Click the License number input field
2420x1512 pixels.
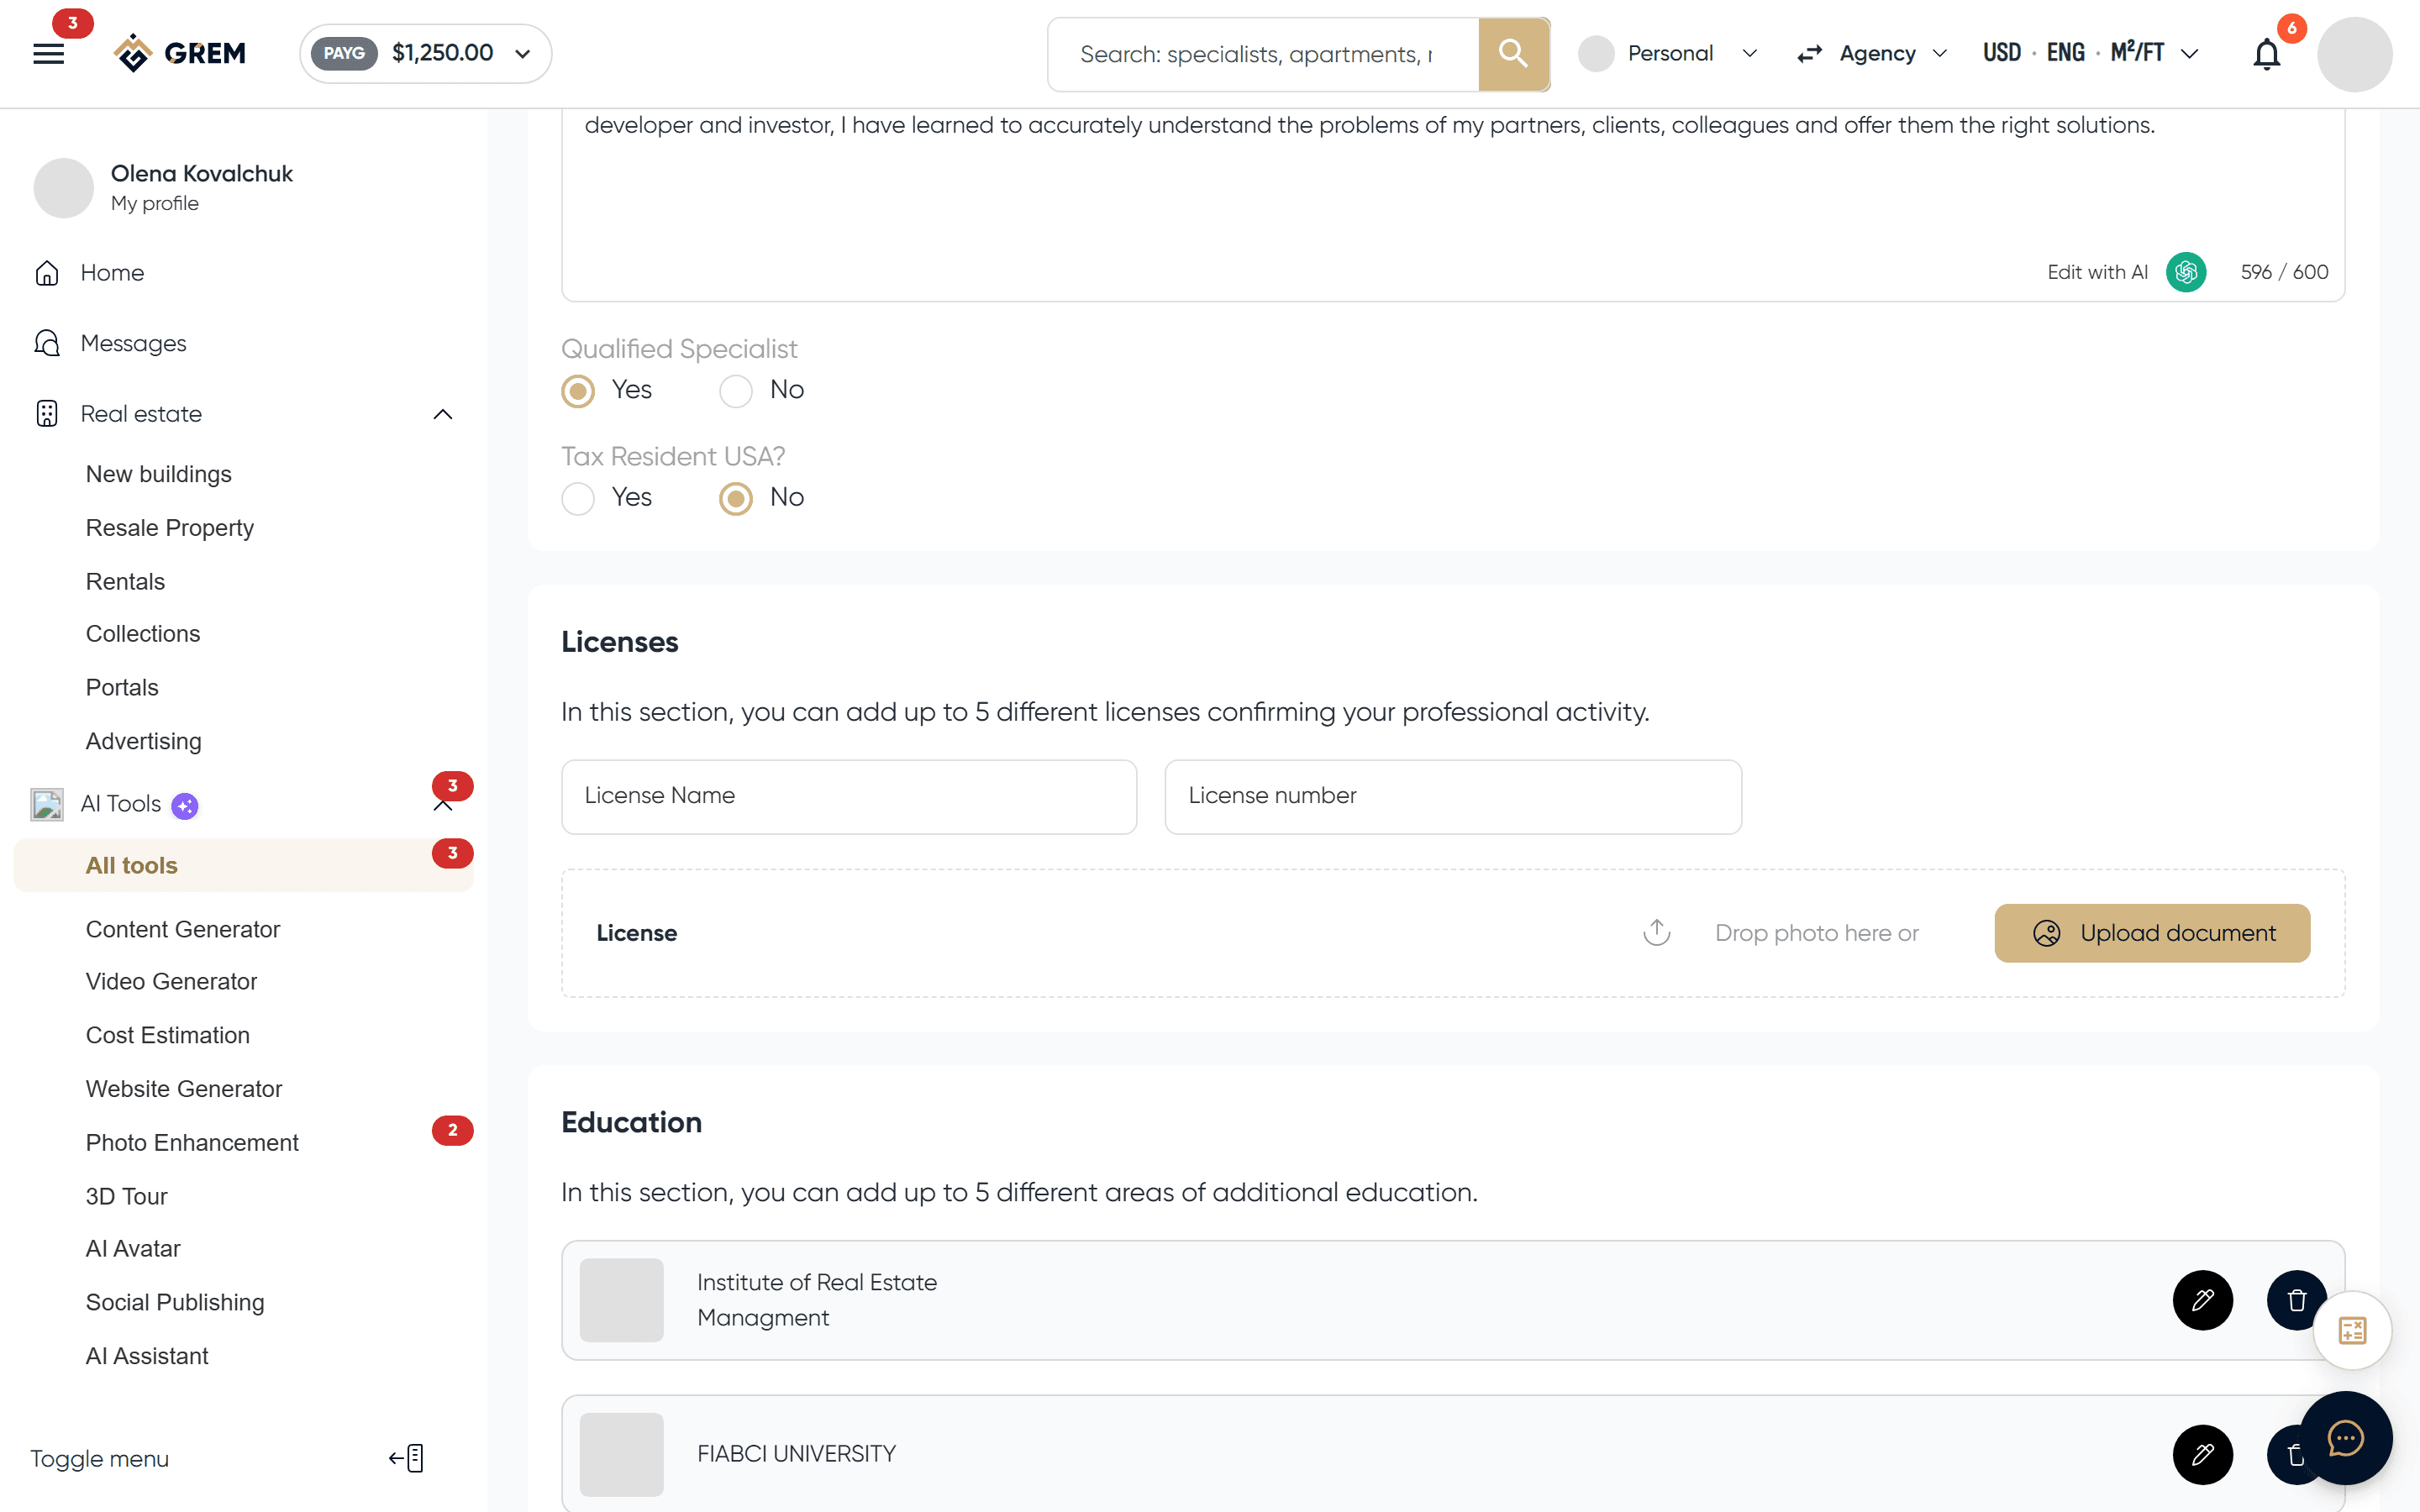coord(1453,796)
